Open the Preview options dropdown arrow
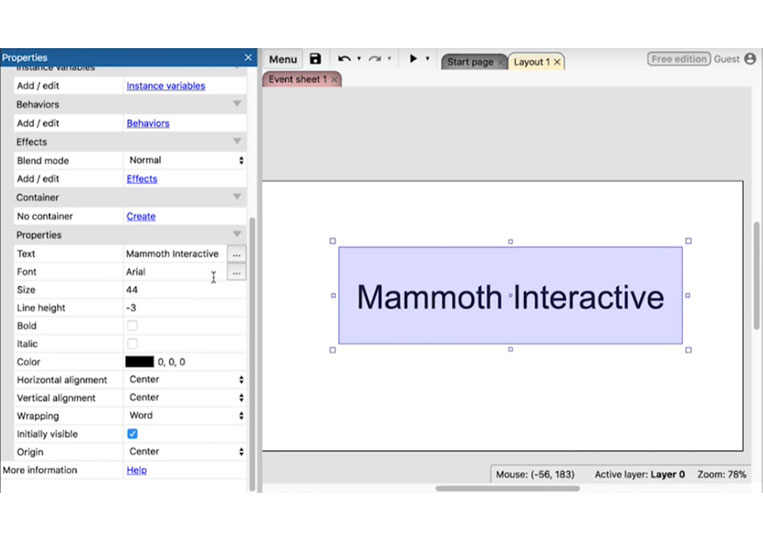Viewport: 763px width, 541px height. (428, 59)
